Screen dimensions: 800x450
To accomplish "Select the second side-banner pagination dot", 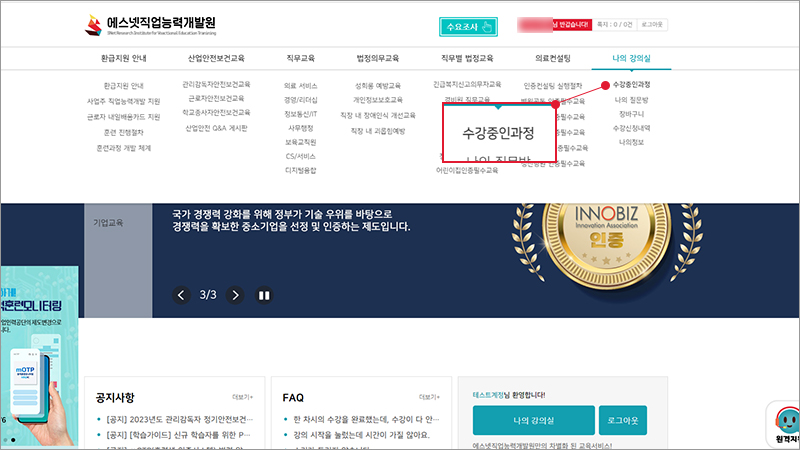I will coord(13,439).
